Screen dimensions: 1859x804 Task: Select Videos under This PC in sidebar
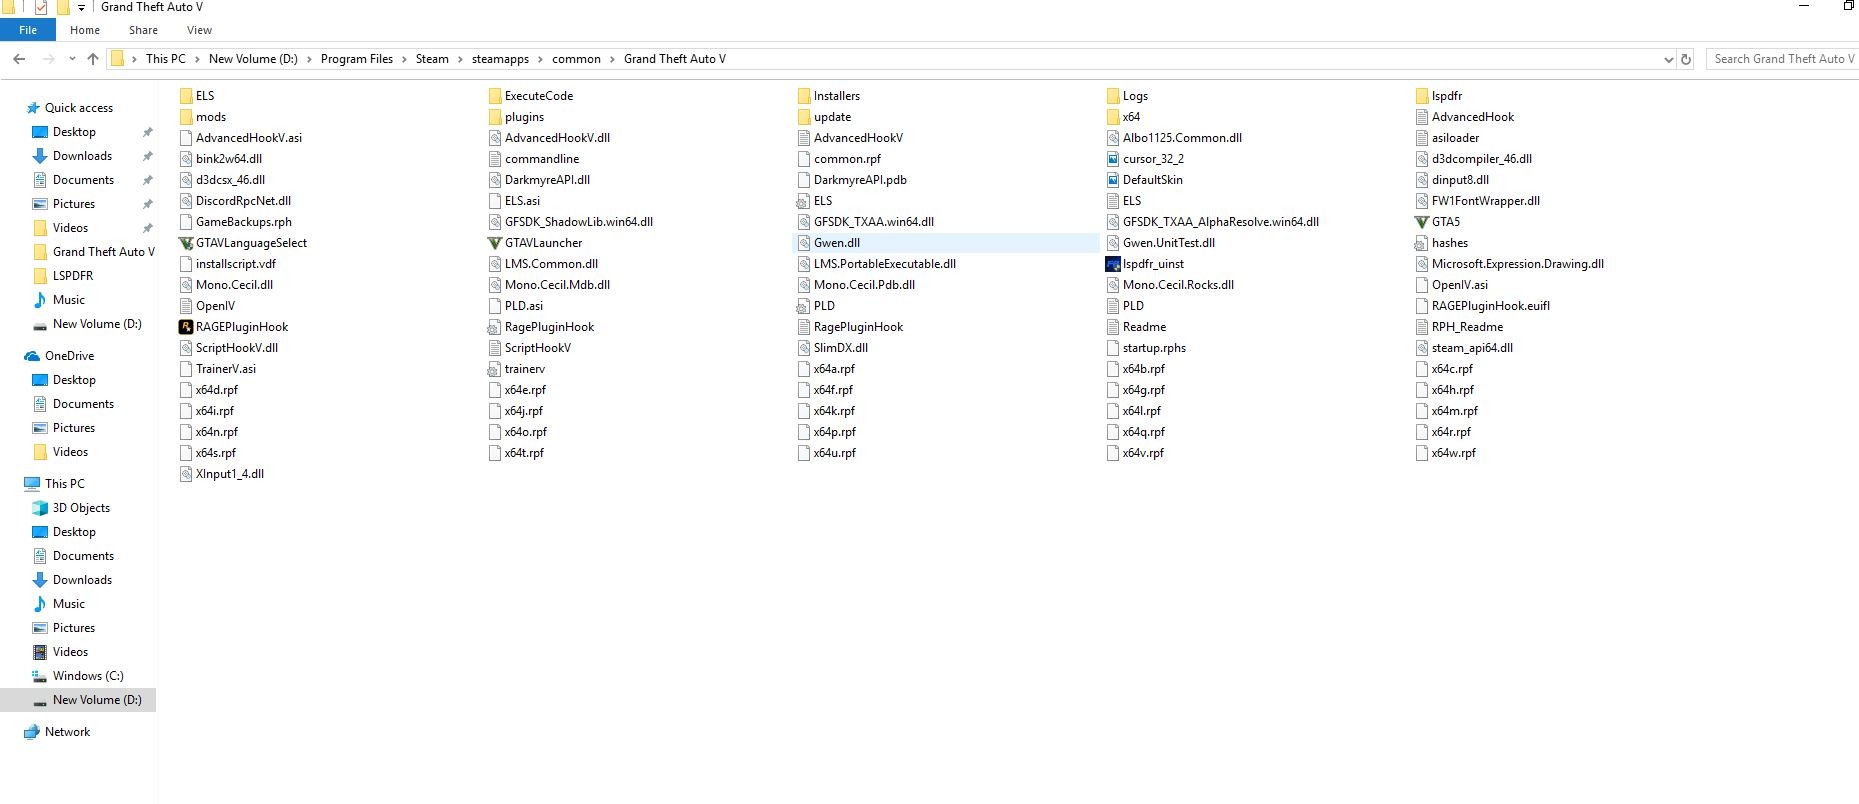click(70, 652)
